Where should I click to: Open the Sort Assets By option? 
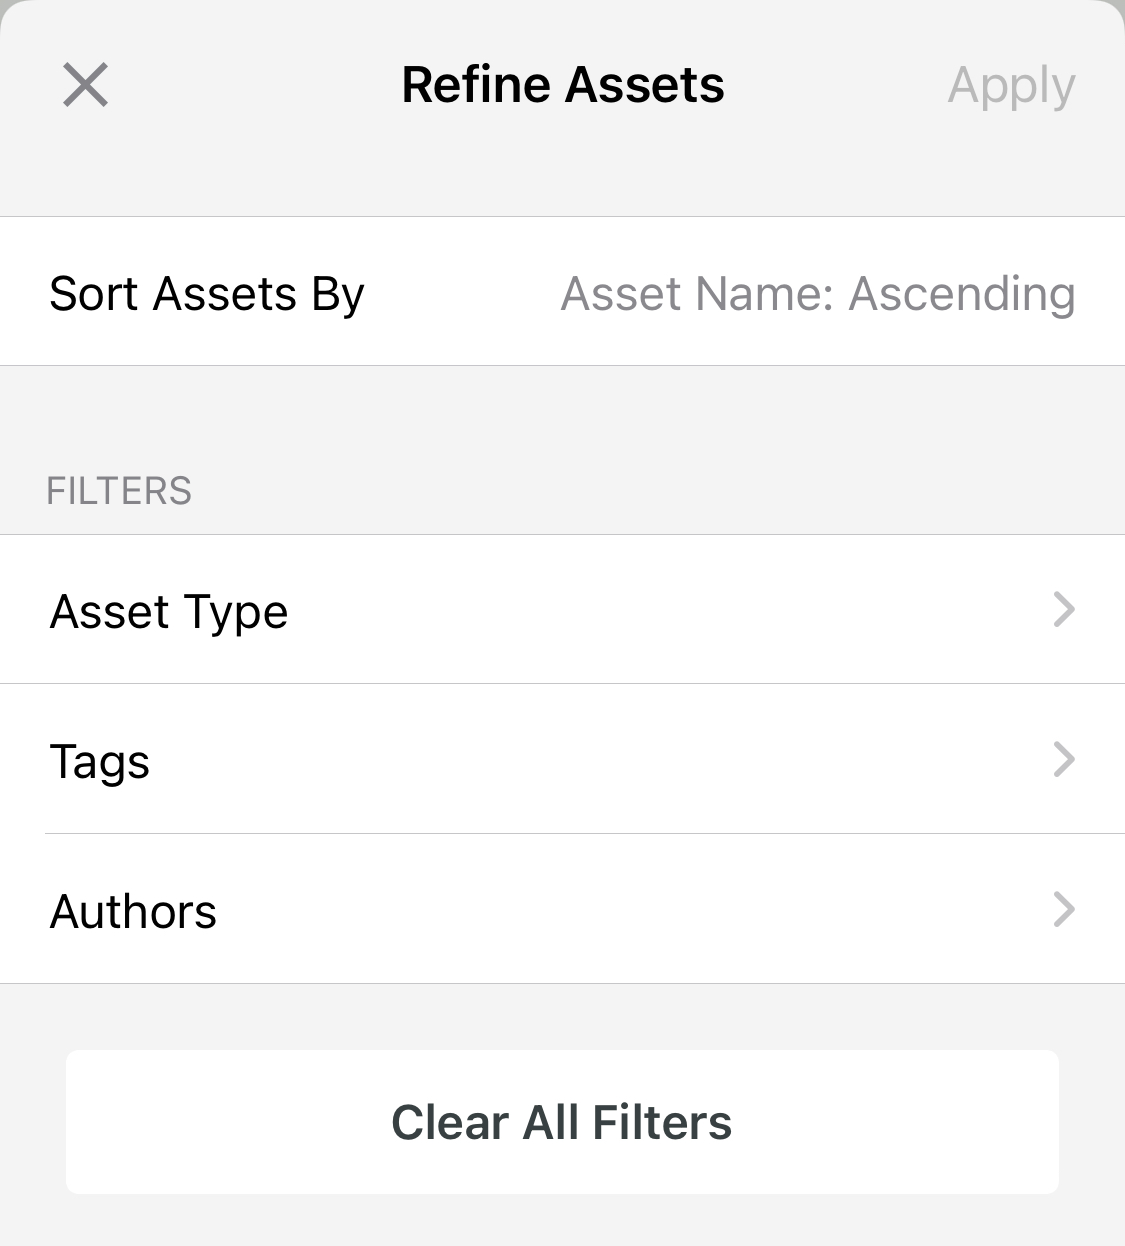pos(562,291)
